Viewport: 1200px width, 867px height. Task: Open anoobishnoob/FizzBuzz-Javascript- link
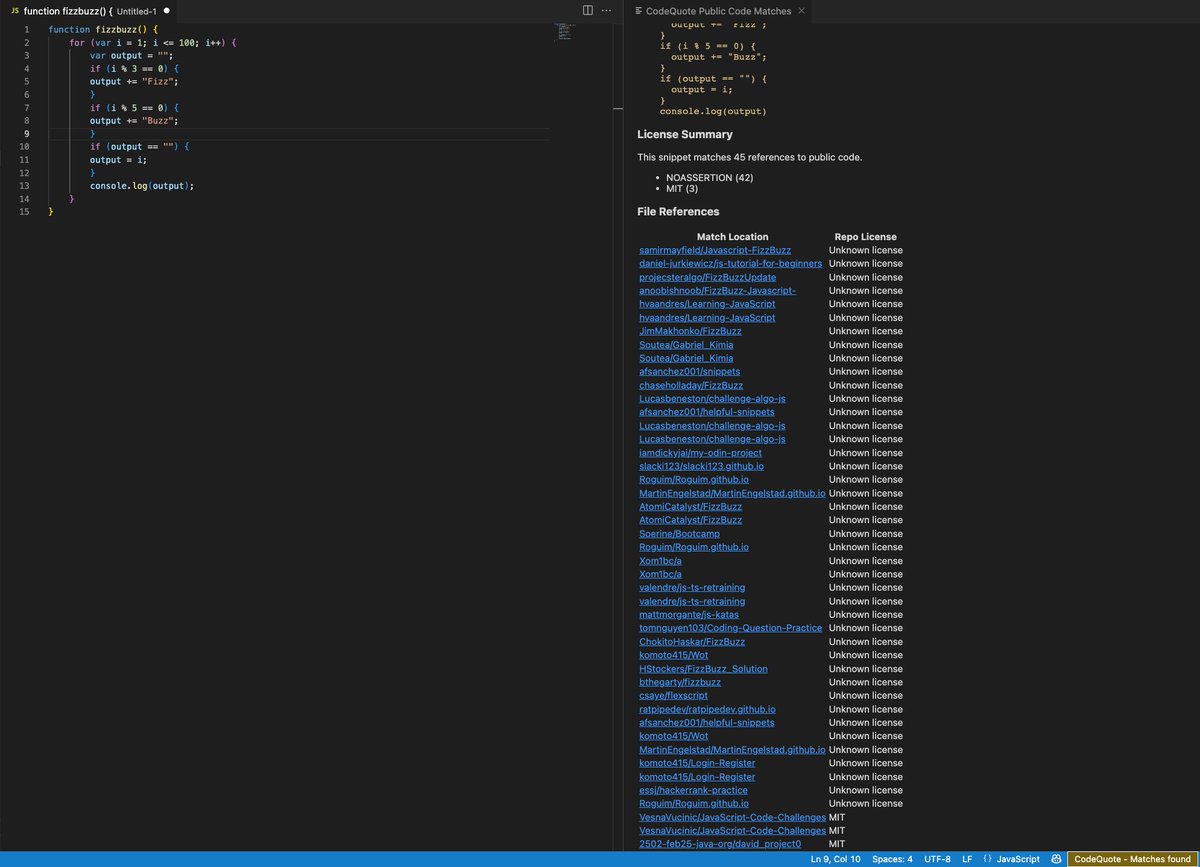pyautogui.click(x=717, y=290)
